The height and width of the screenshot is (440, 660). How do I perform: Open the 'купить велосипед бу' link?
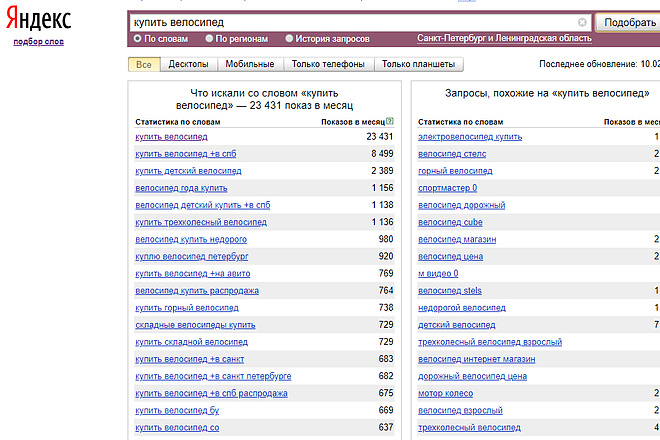click(177, 411)
